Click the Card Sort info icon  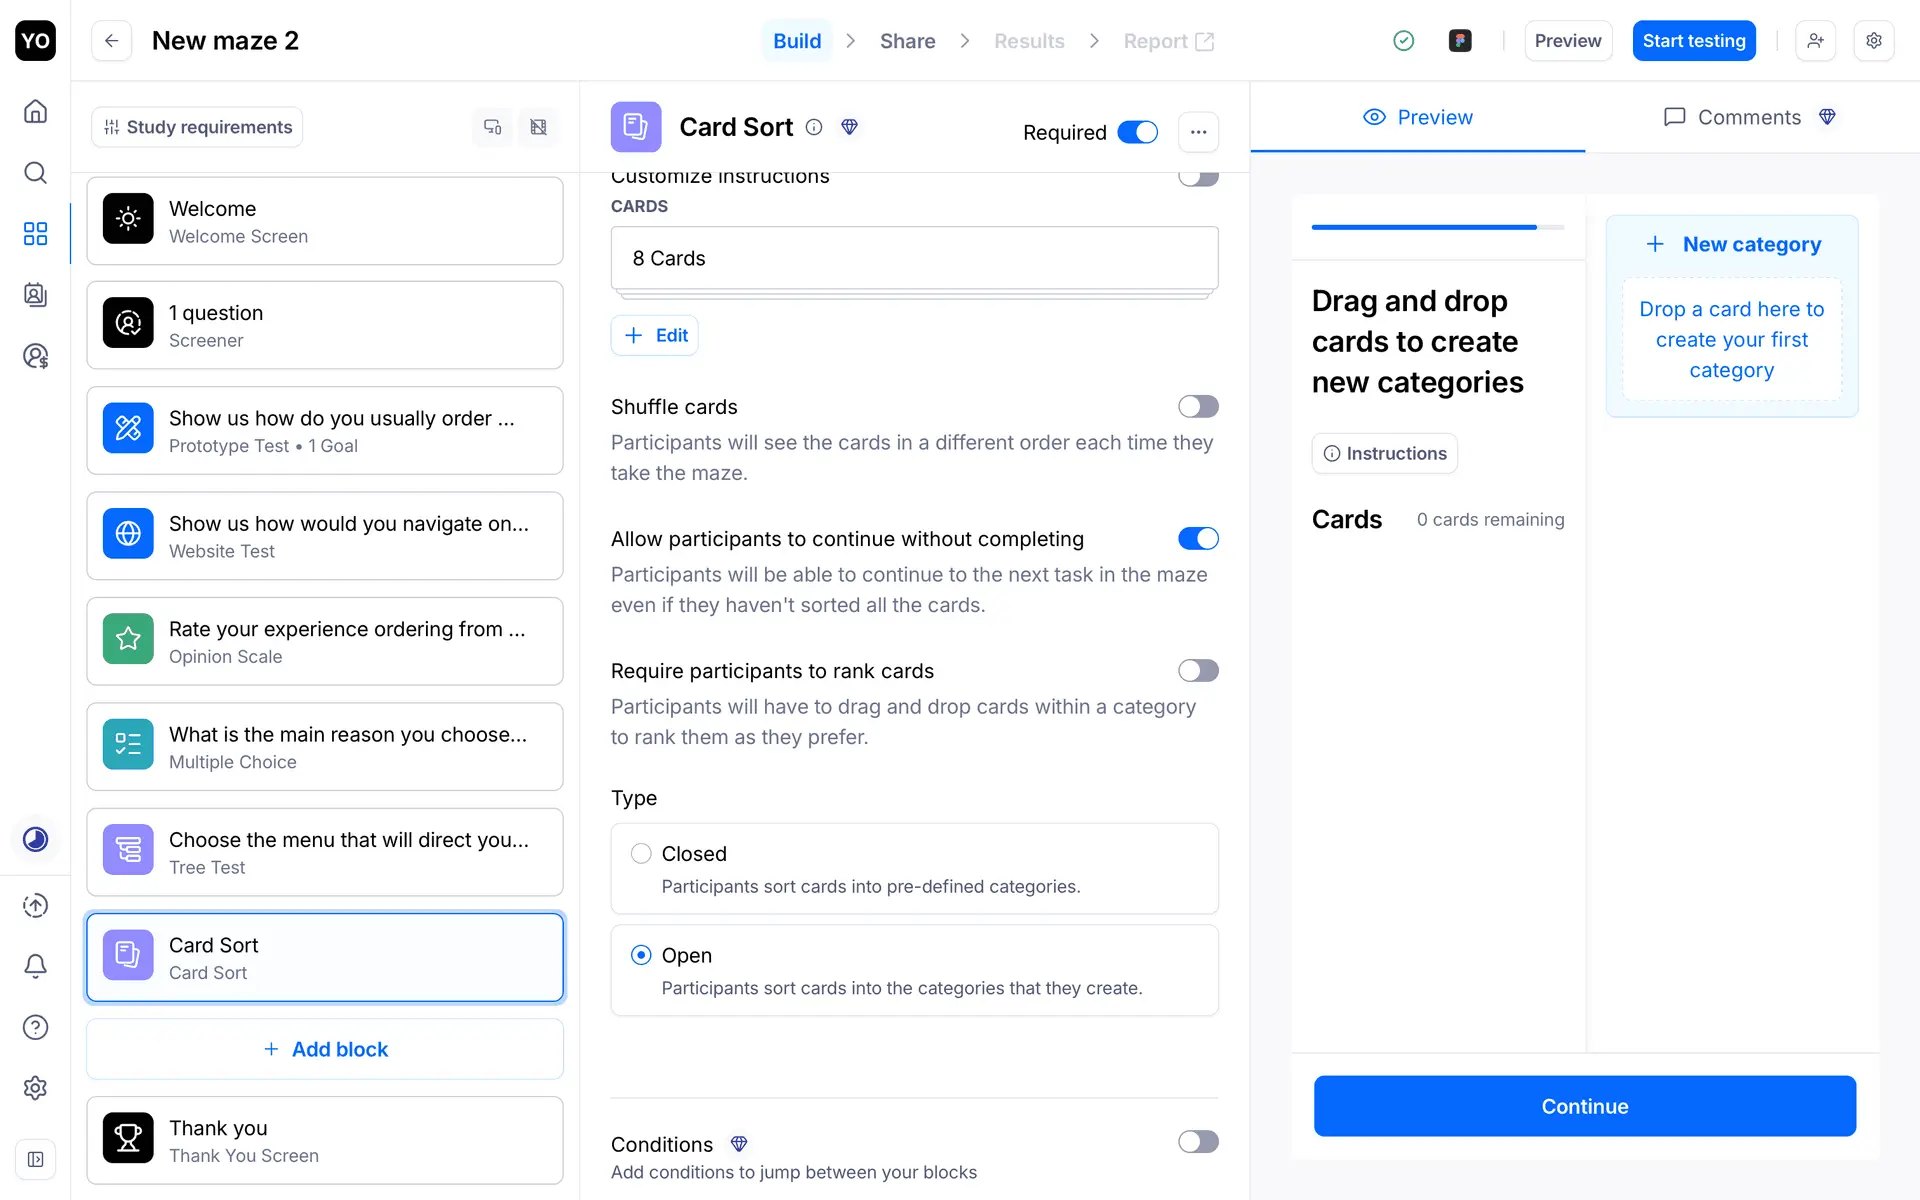tap(814, 127)
